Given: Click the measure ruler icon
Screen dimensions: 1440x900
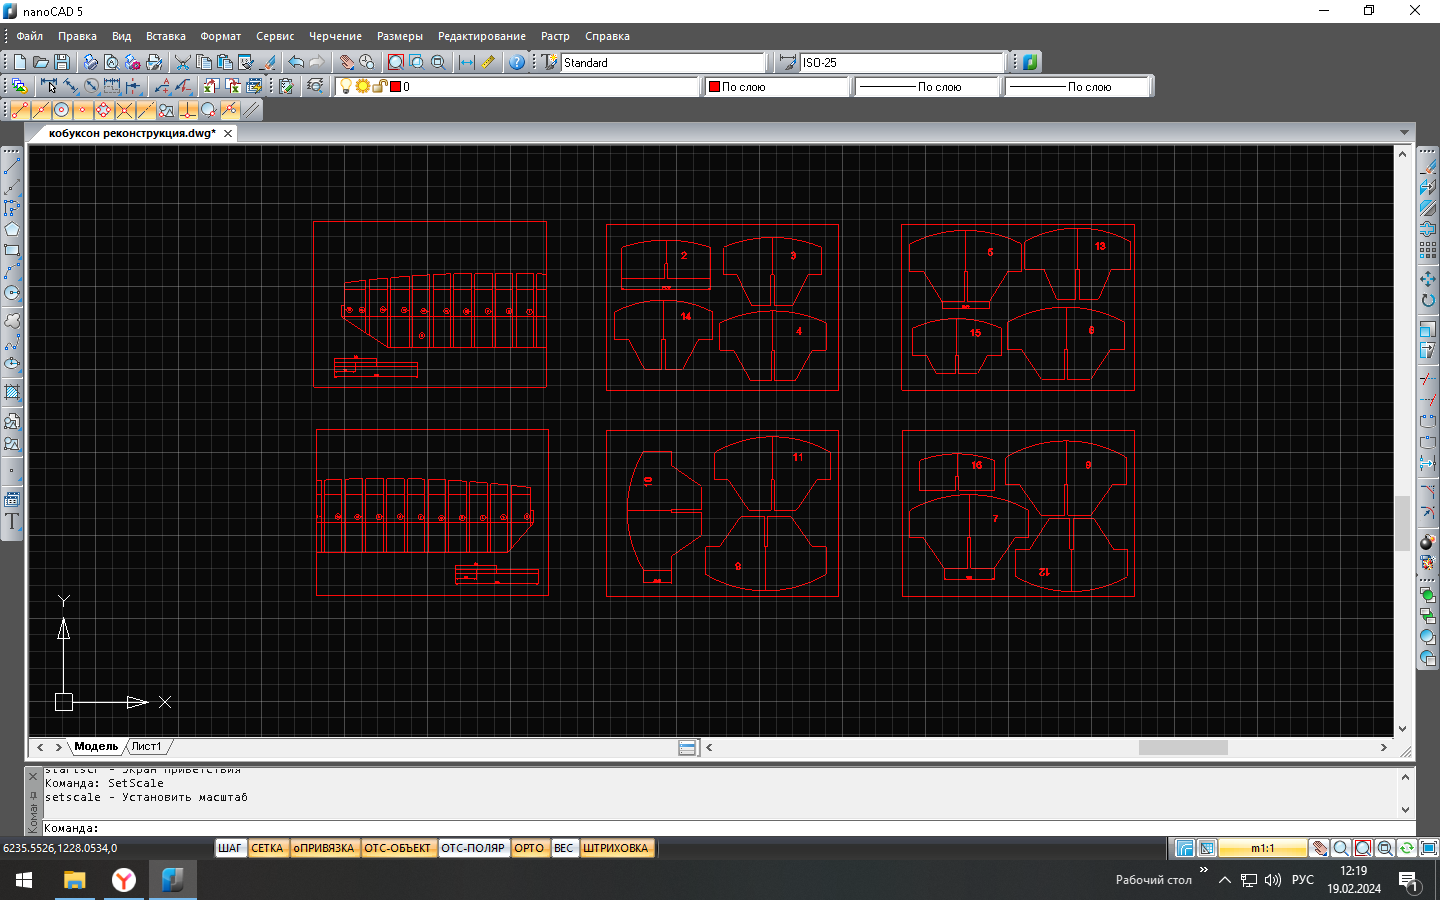Looking at the screenshot, I should pos(488,62).
